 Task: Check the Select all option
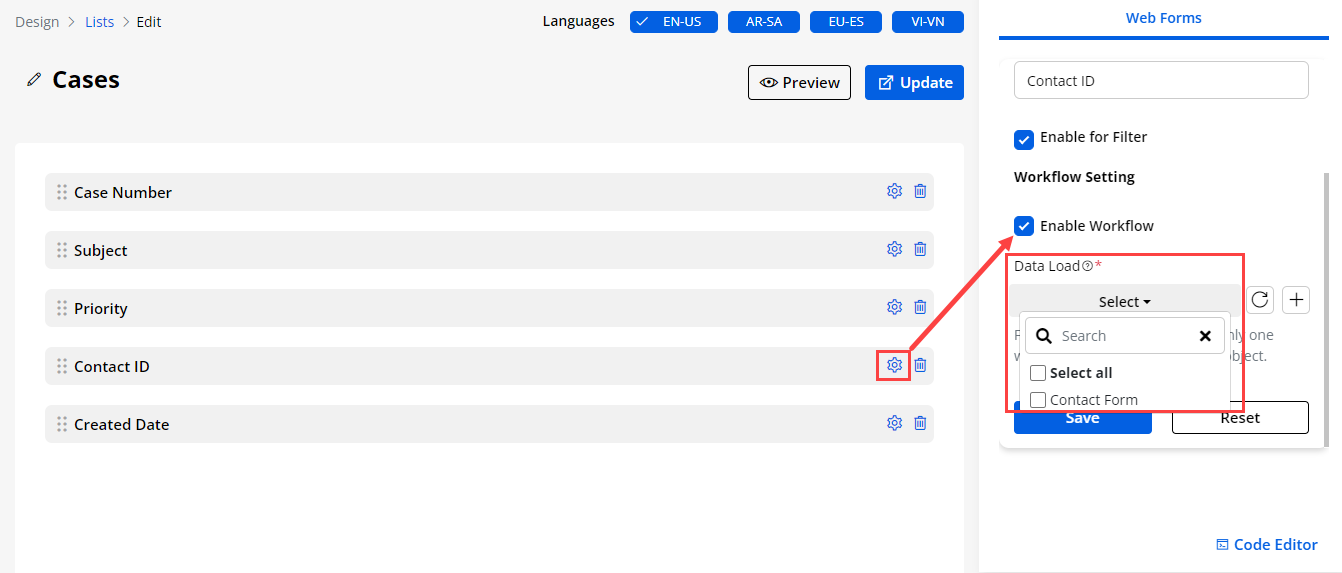tap(1038, 373)
